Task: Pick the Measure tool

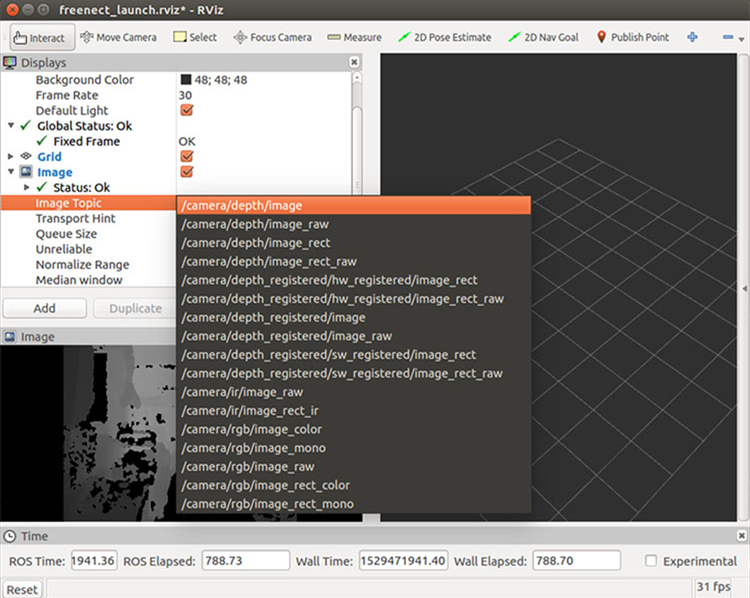Action: click(354, 37)
